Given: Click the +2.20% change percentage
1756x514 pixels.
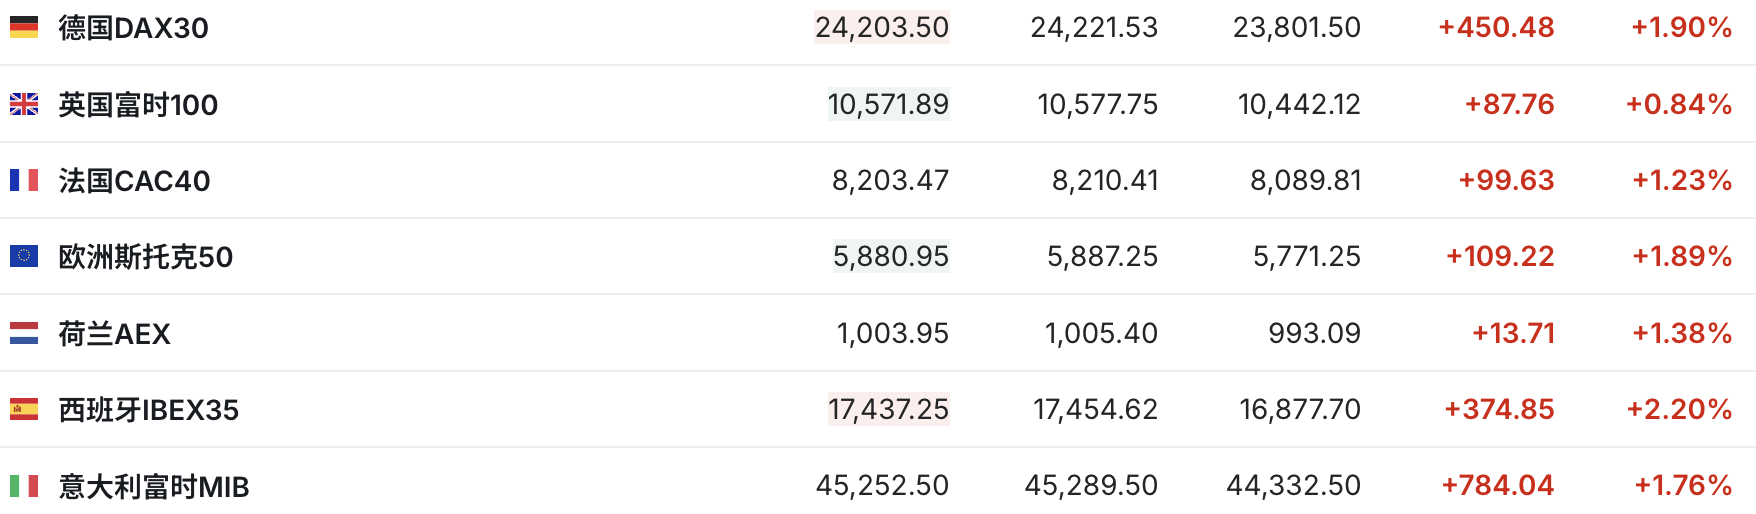Looking at the screenshot, I should click(x=1678, y=409).
